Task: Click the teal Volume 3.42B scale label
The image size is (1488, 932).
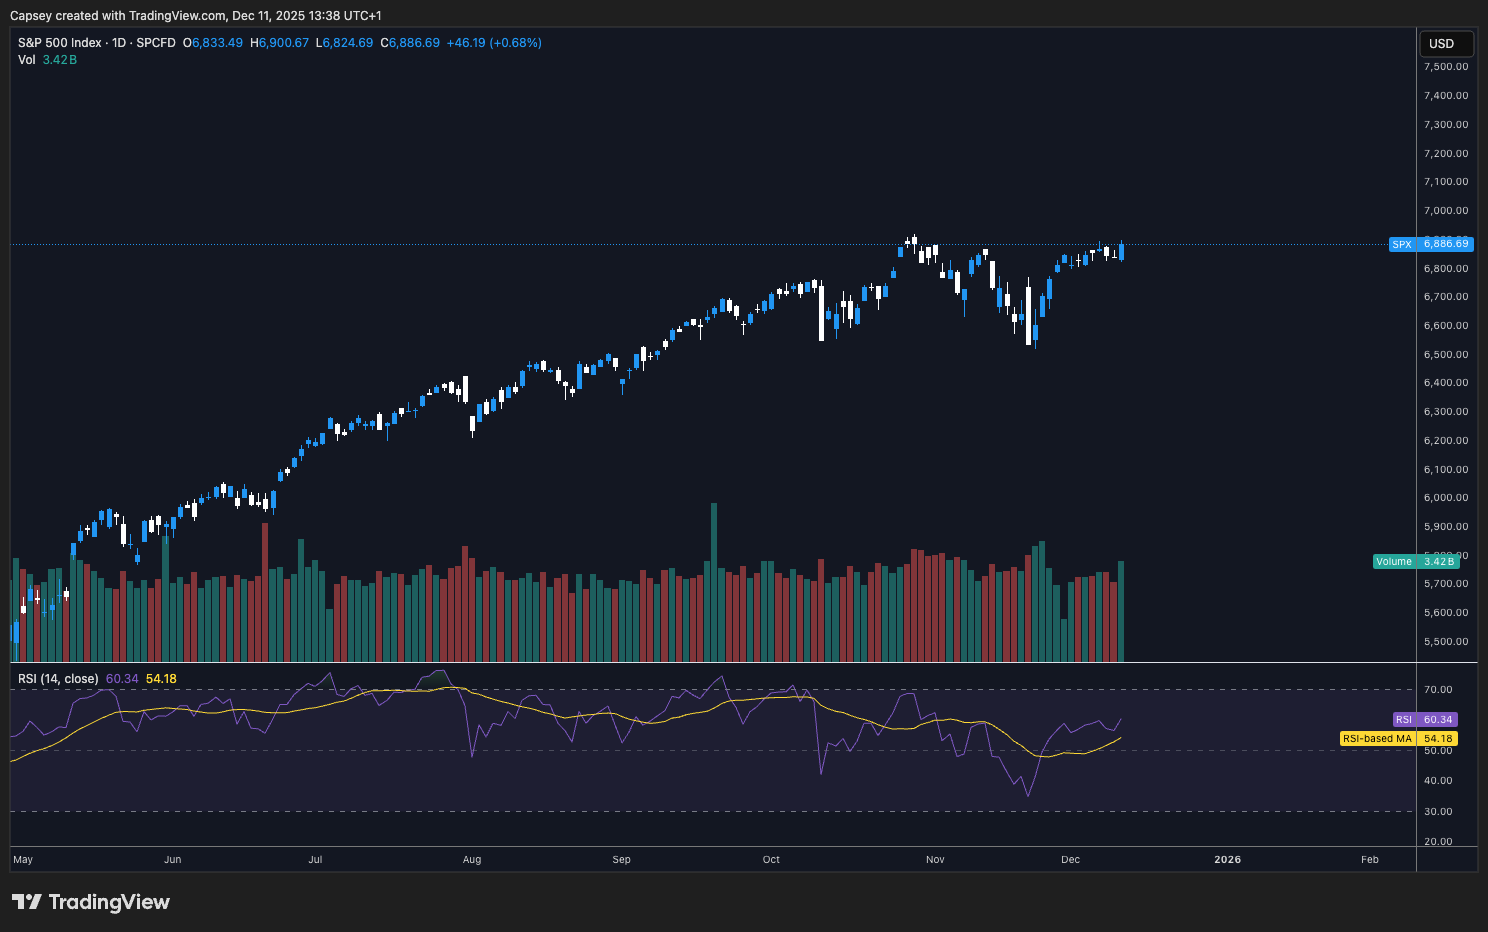Action: pos(1415,561)
